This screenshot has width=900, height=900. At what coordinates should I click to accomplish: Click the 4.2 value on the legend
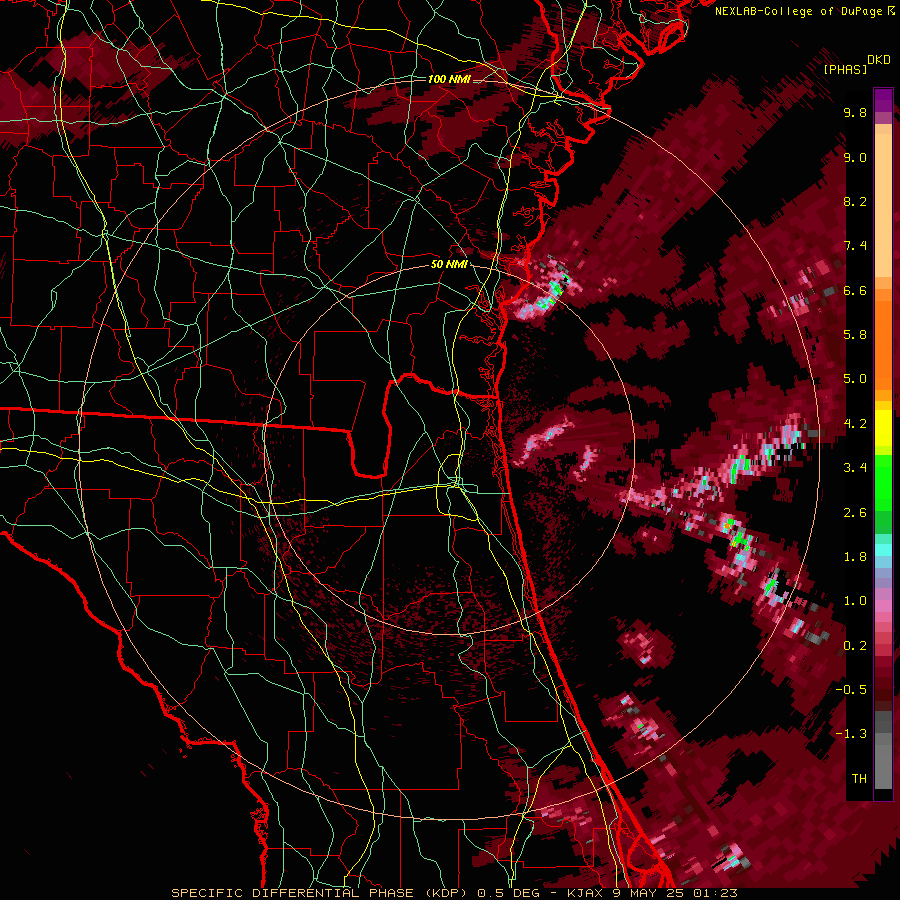855,424
